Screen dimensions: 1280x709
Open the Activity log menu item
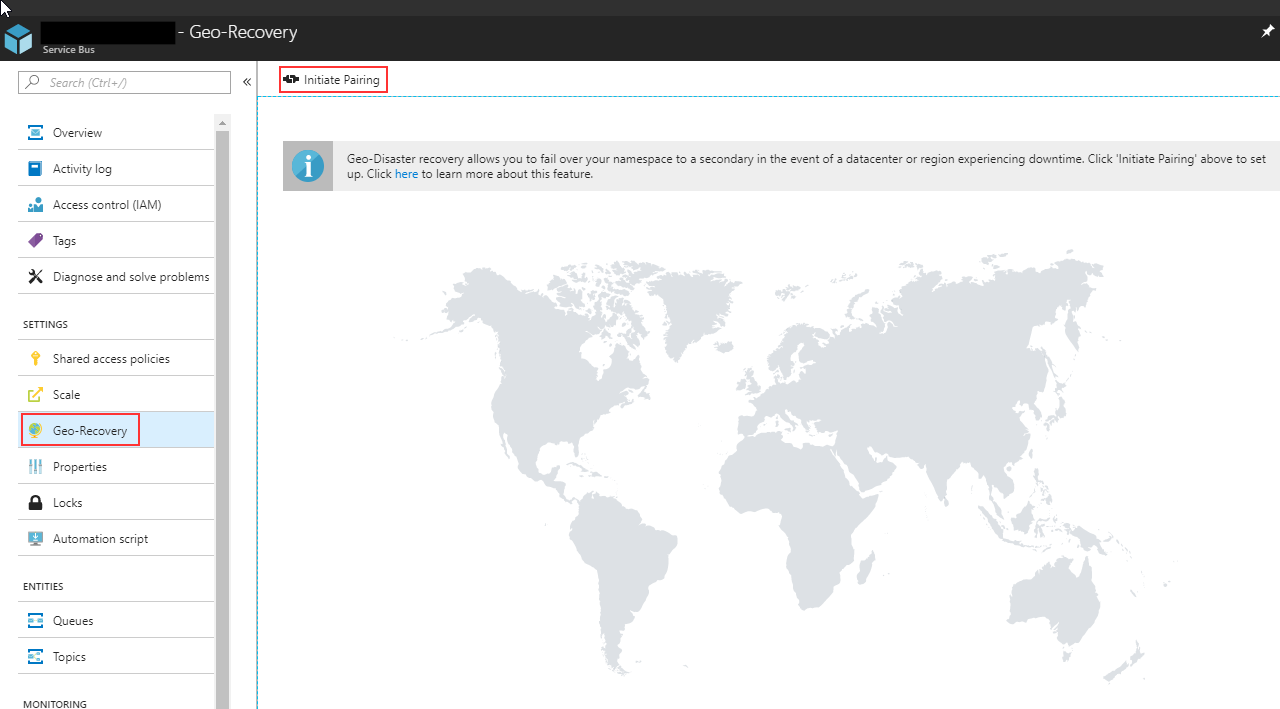116,168
